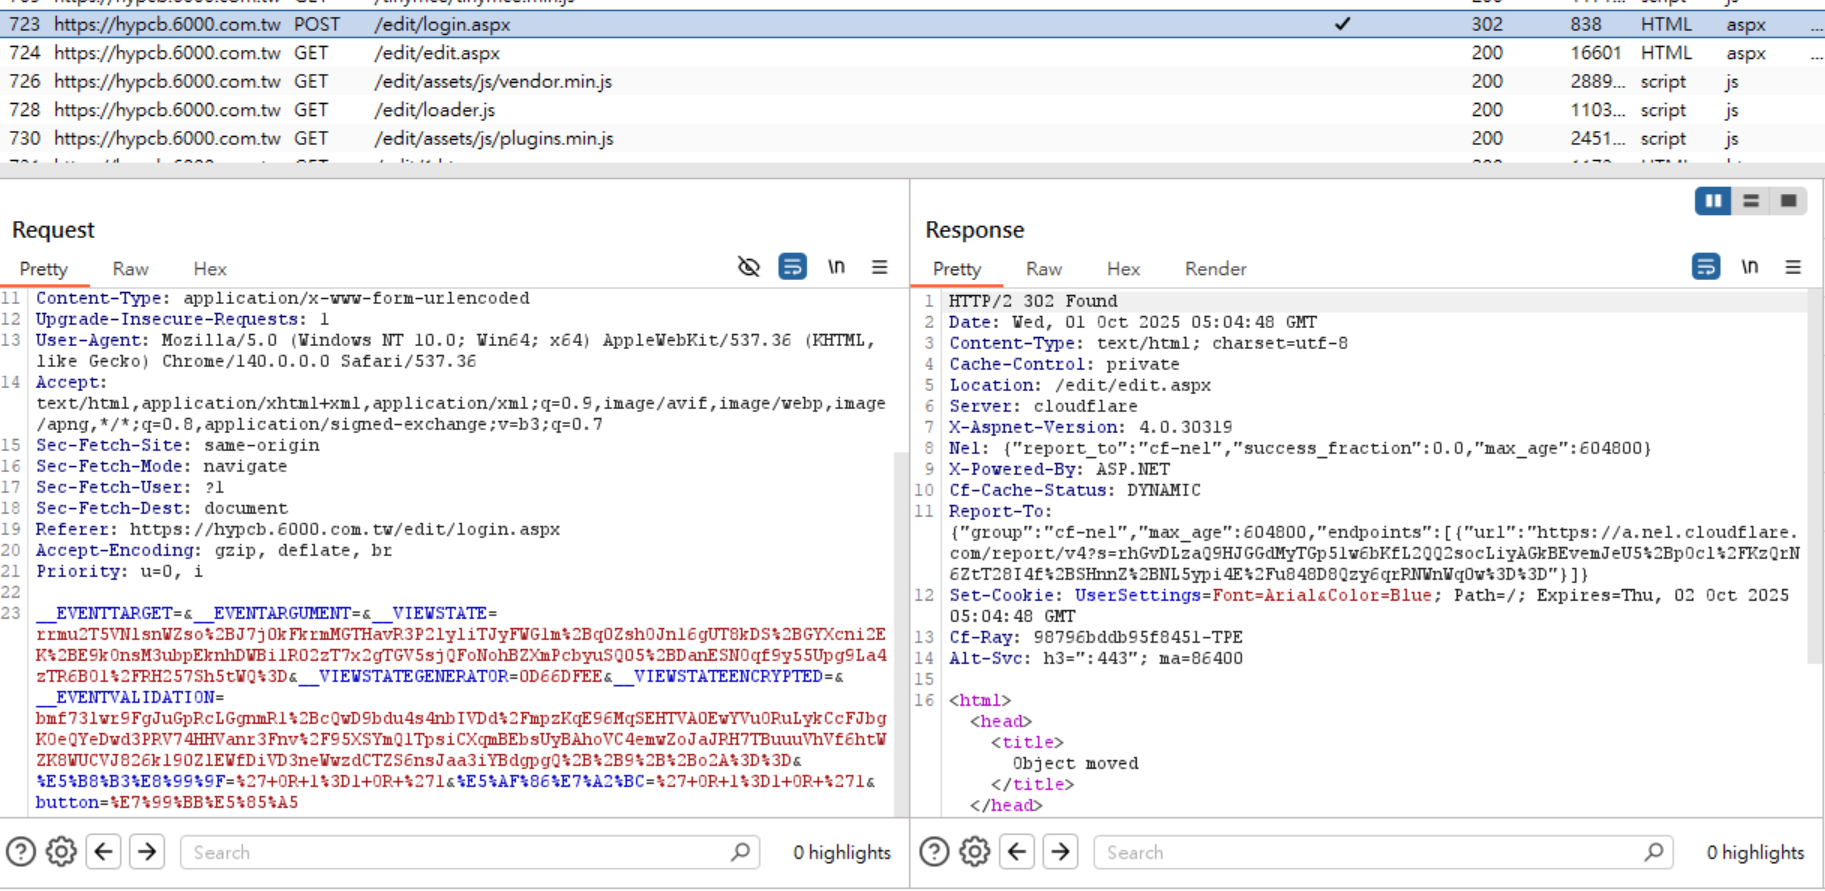Image resolution: width=1825 pixels, height=891 pixels.
Task: Select top-bottom layout icon
Action: [1751, 201]
